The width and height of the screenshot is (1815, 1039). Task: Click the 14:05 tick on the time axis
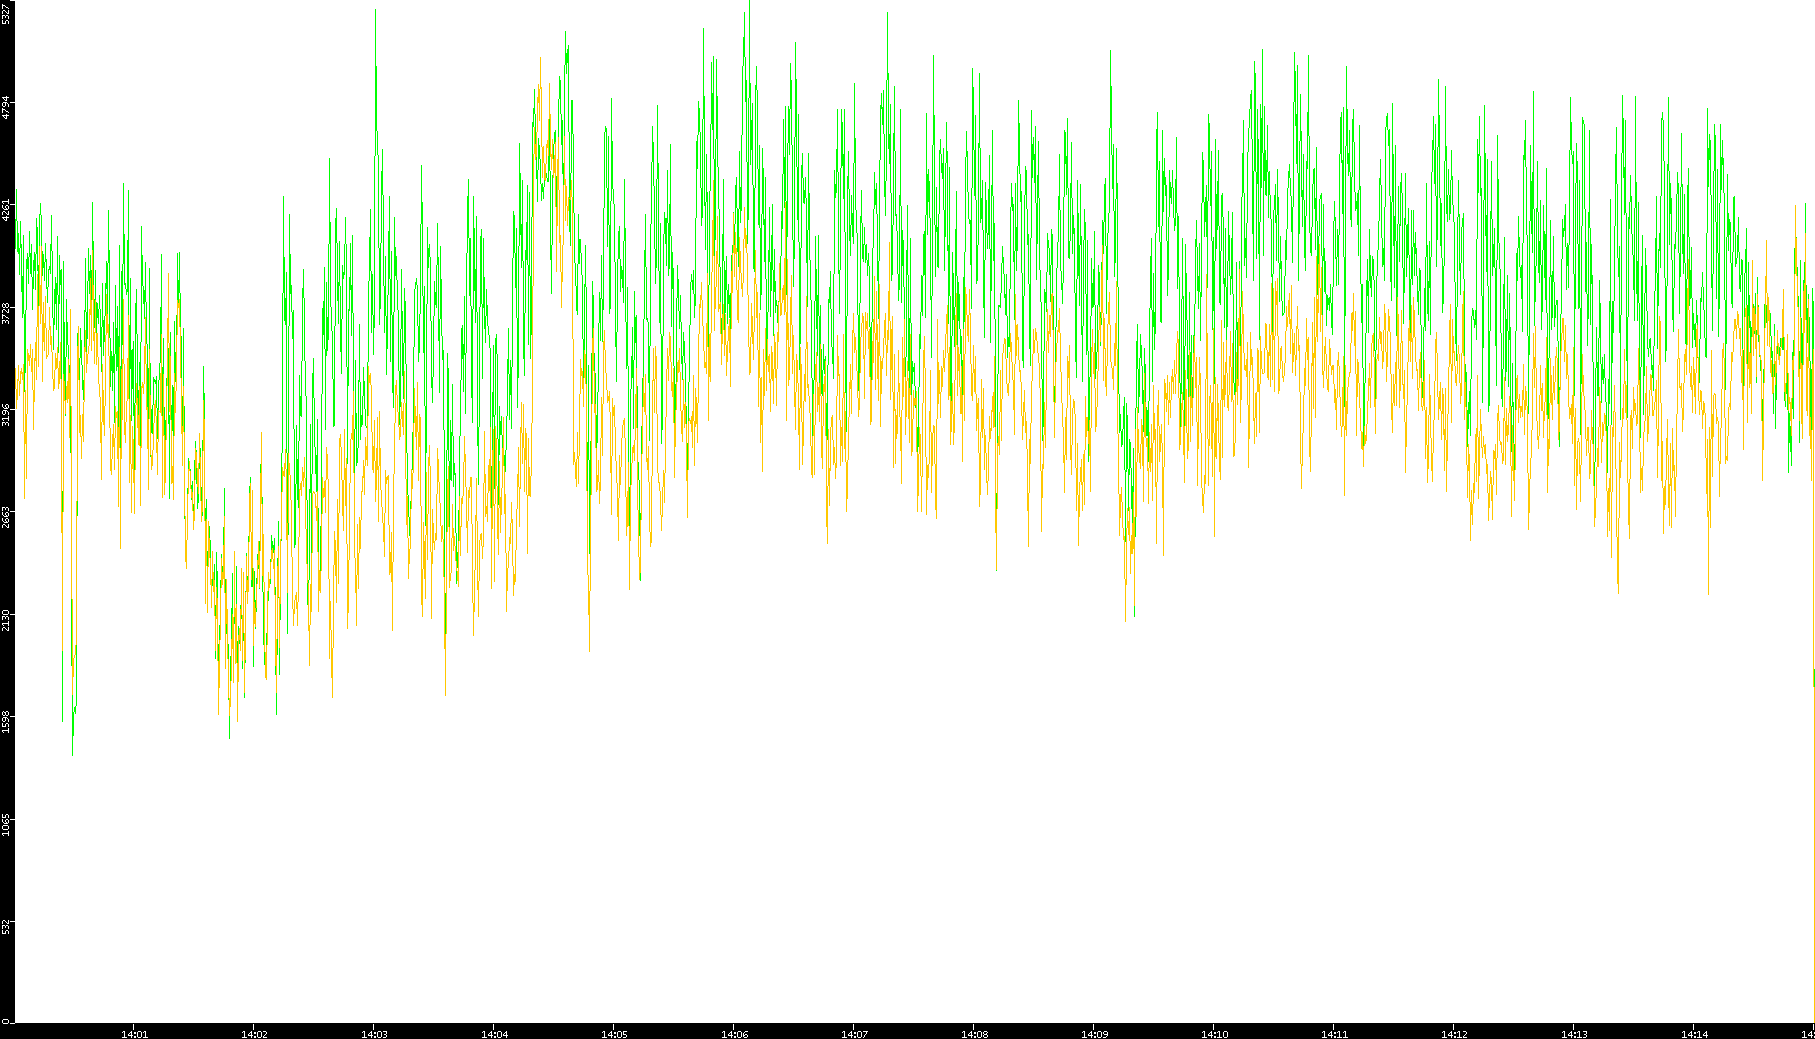tap(614, 1034)
